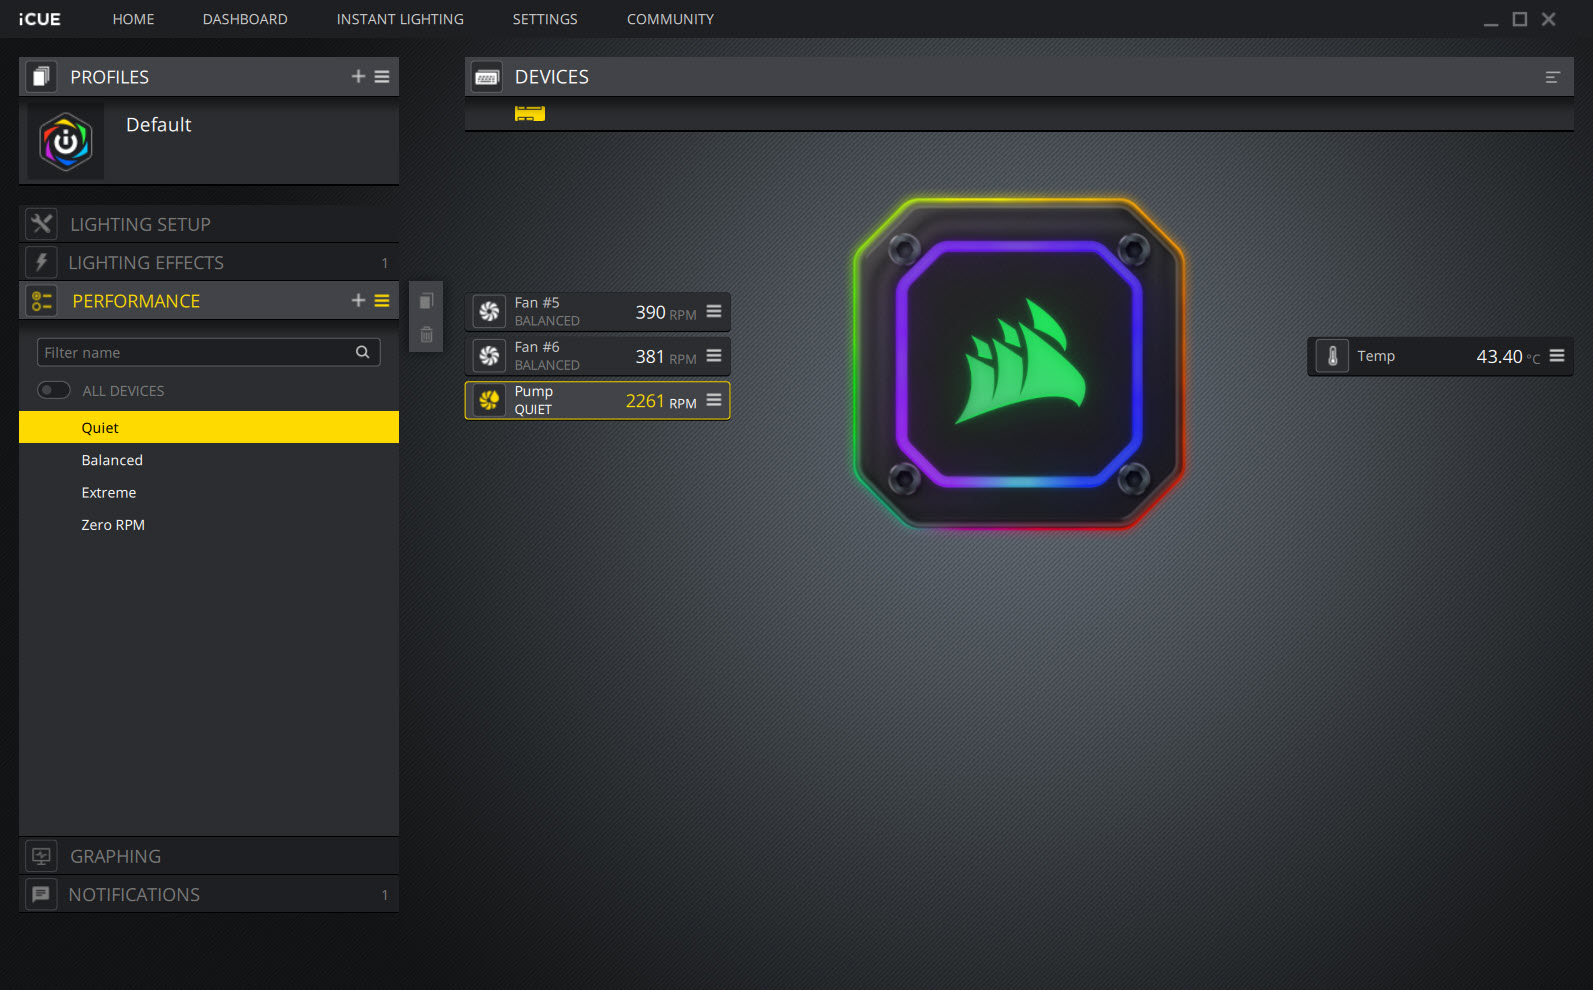Click the Devices keyboard icon
This screenshot has height=990, width=1593.
[487, 77]
